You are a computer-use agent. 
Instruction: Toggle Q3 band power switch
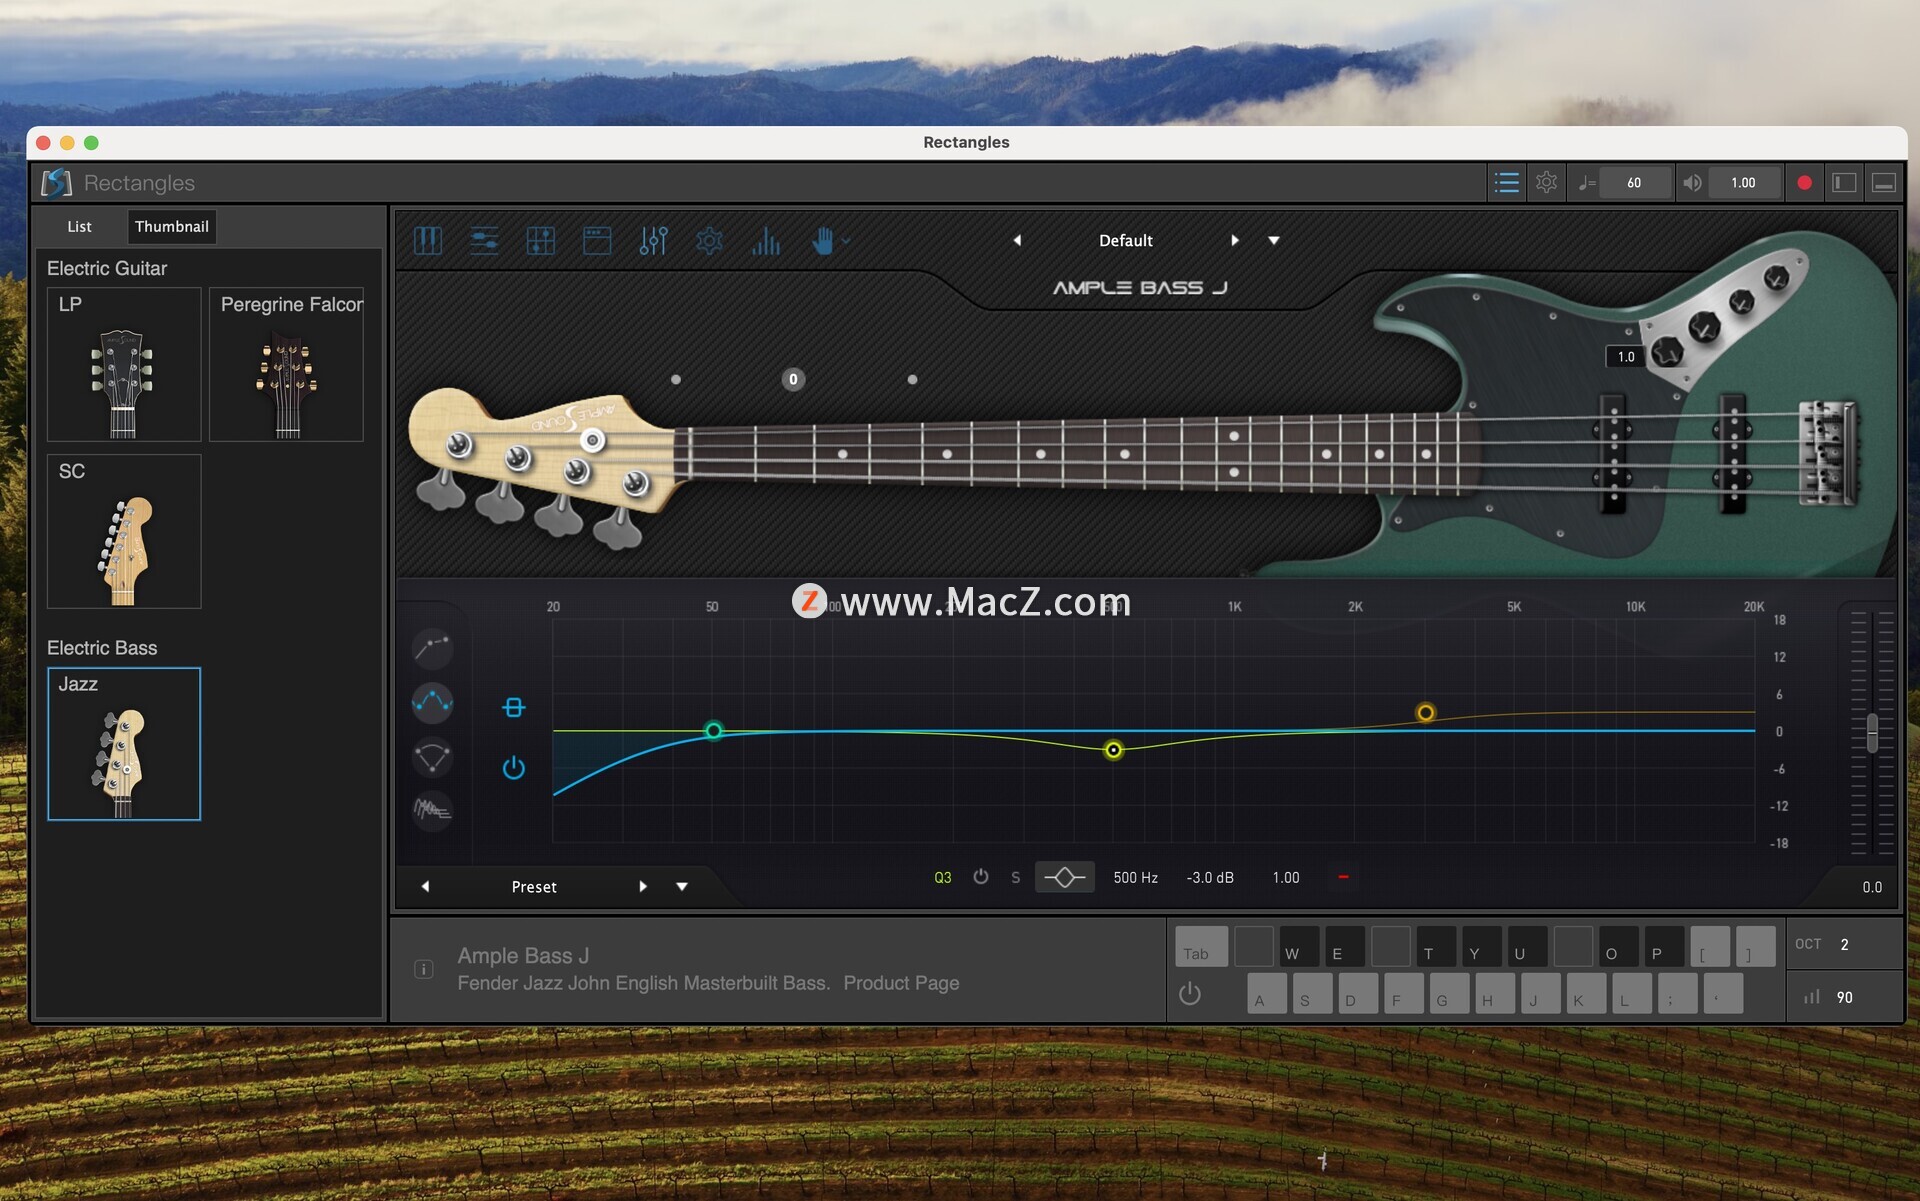pyautogui.click(x=981, y=876)
